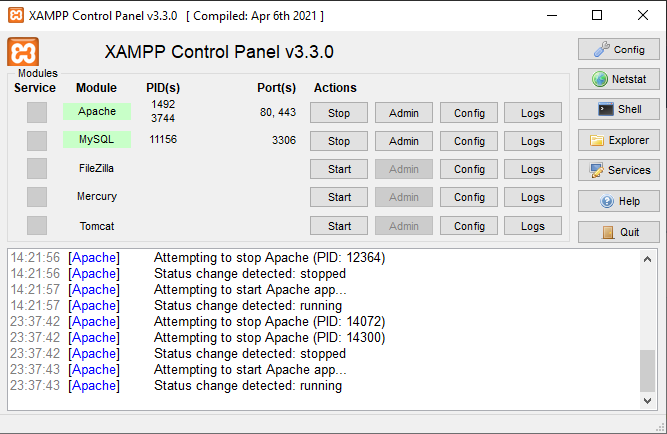Viewport: 667px width, 434px height.
Task: Start the Tomcat module
Action: (x=339, y=226)
